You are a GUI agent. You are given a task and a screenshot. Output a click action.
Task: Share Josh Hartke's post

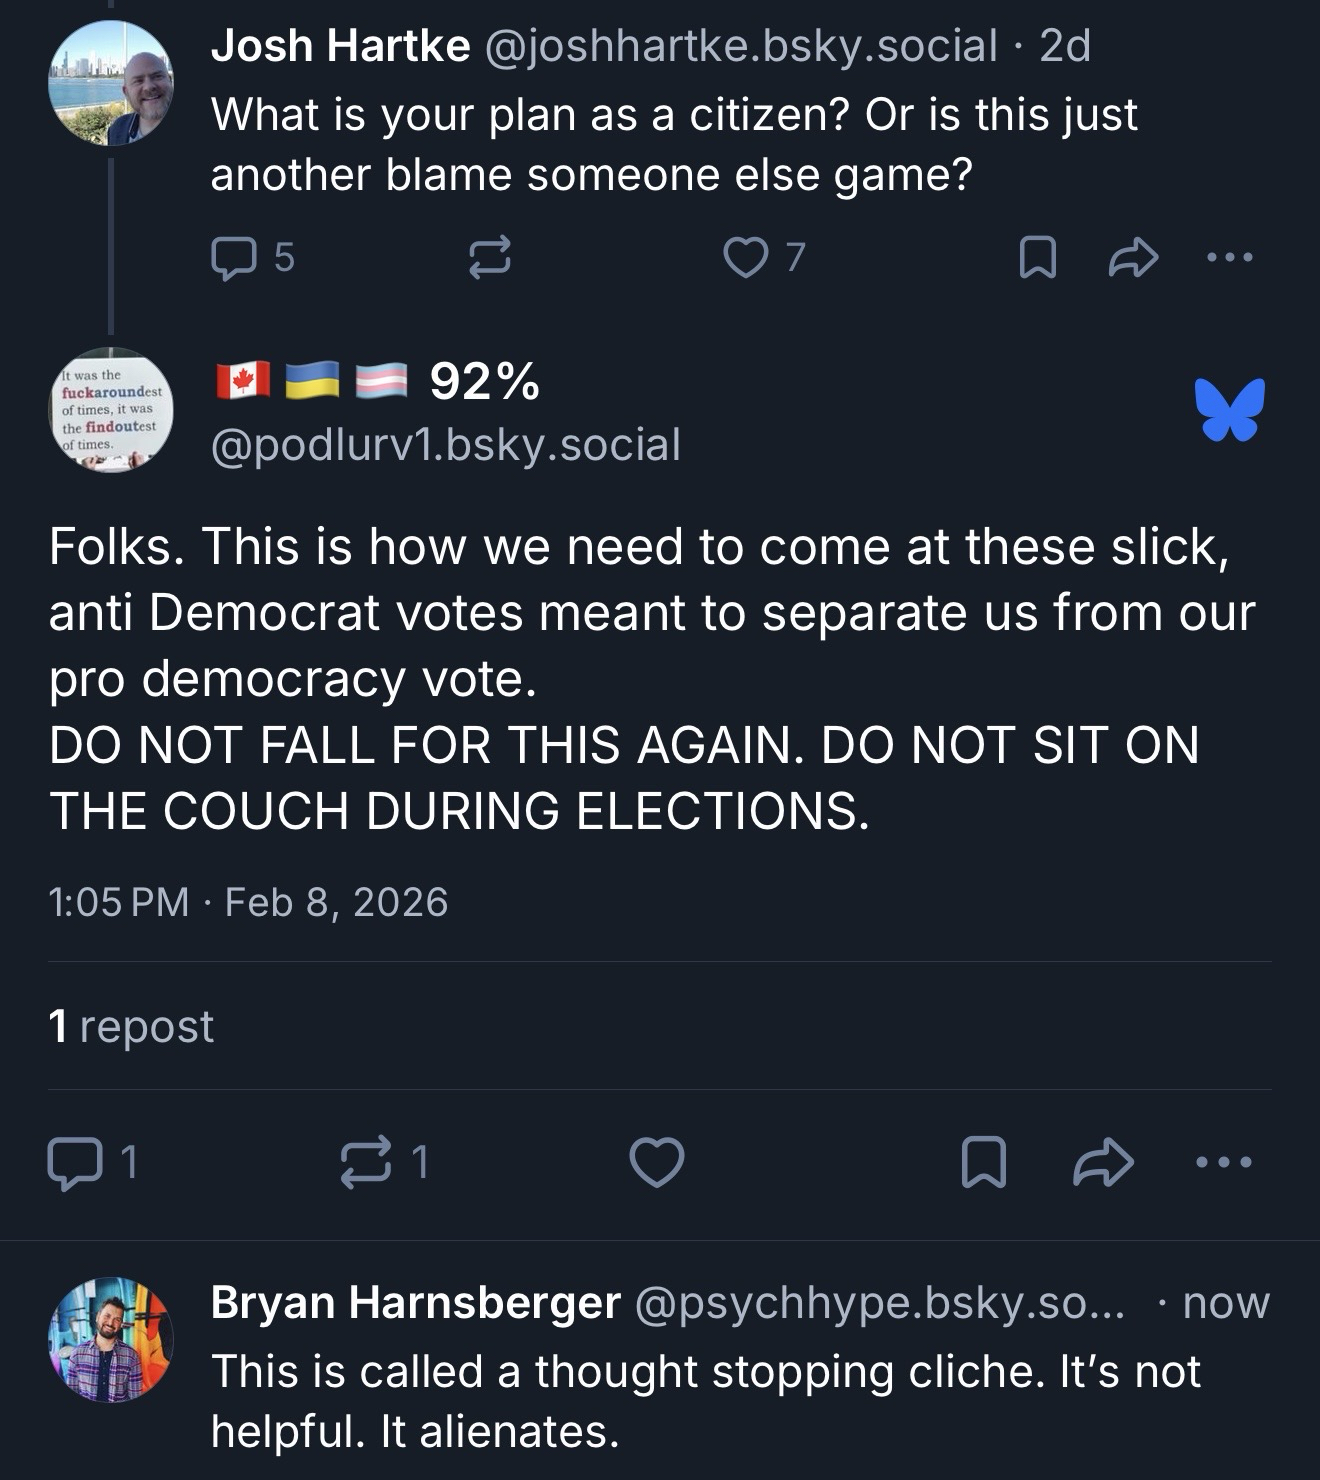click(1133, 257)
